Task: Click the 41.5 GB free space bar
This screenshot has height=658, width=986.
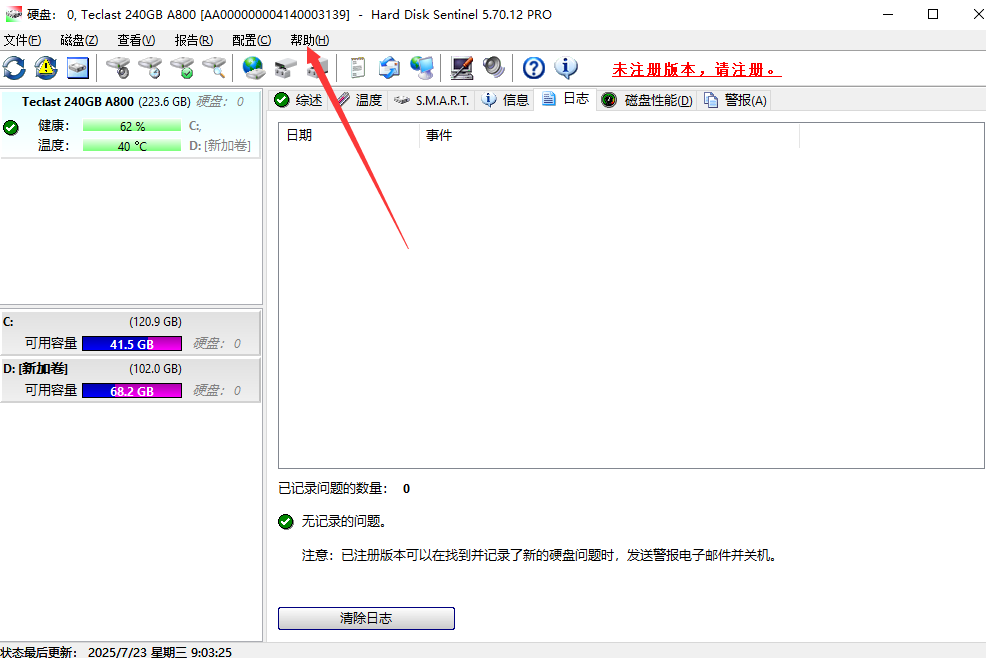Action: (x=132, y=344)
